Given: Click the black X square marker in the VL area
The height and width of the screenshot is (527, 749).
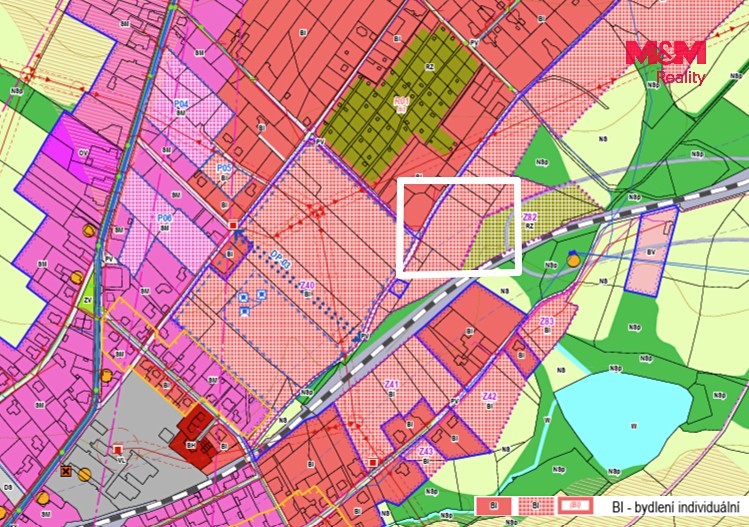Looking at the screenshot, I should [66, 472].
